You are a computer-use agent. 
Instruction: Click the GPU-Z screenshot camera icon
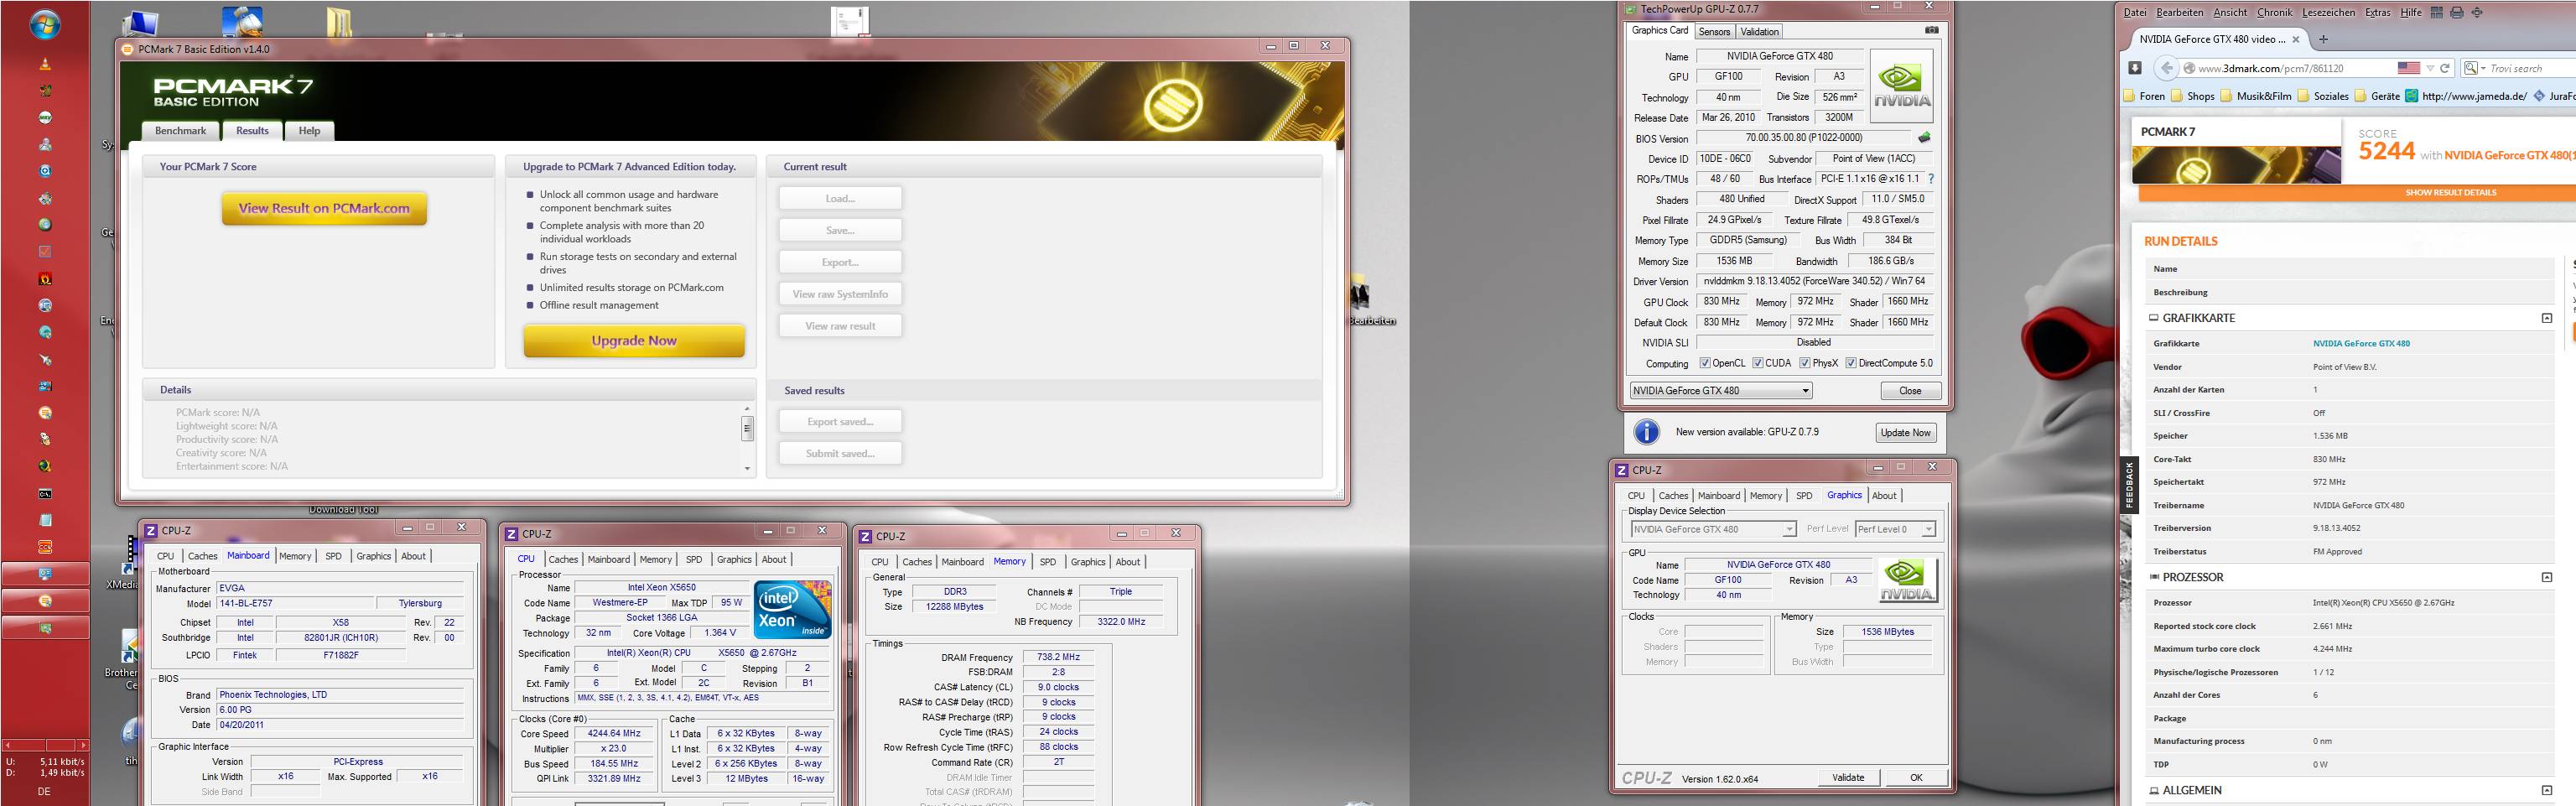click(1931, 30)
